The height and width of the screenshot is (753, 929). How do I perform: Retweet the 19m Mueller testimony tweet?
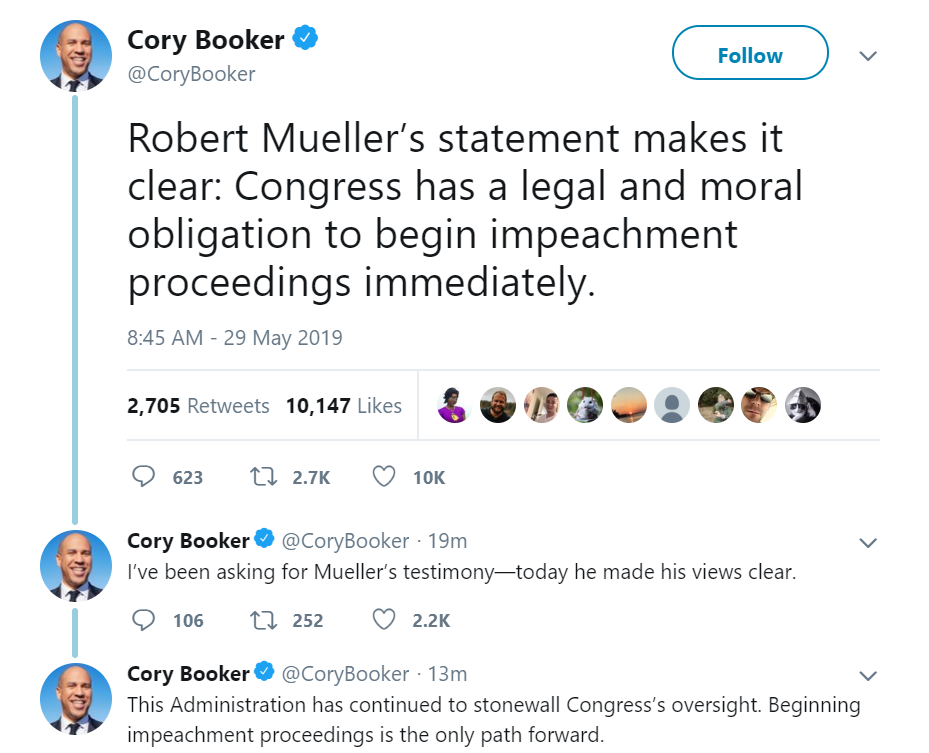(261, 620)
